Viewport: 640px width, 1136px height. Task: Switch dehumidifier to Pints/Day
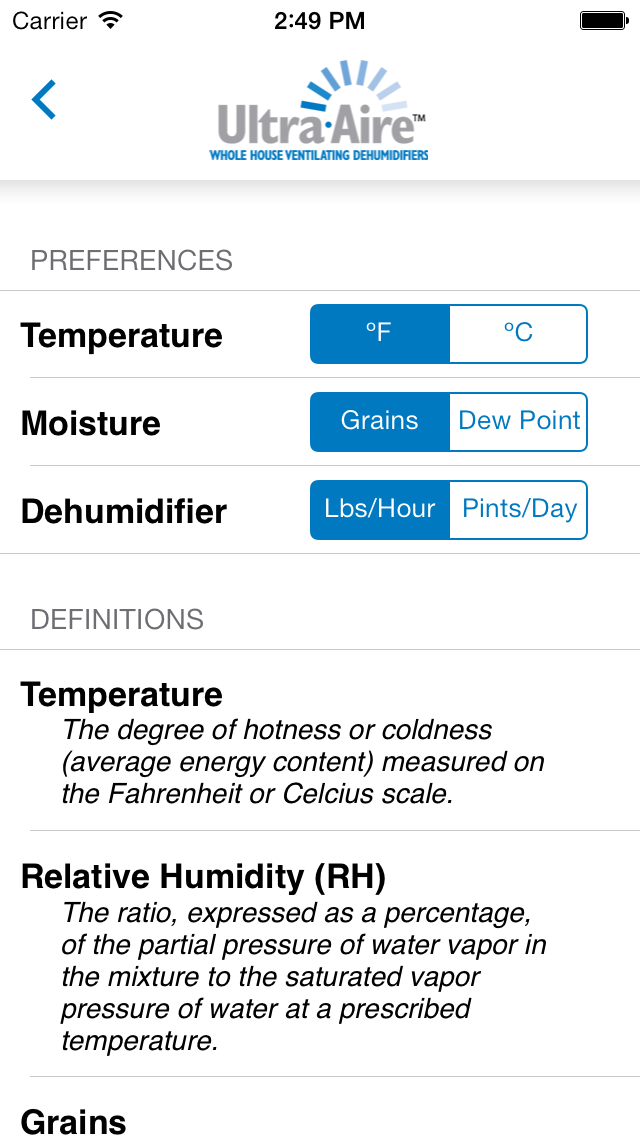tap(518, 510)
